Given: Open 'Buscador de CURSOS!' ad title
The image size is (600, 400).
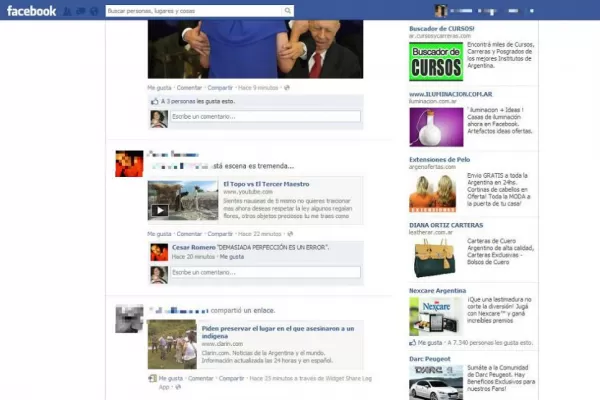Looking at the screenshot, I should tap(442, 29).
